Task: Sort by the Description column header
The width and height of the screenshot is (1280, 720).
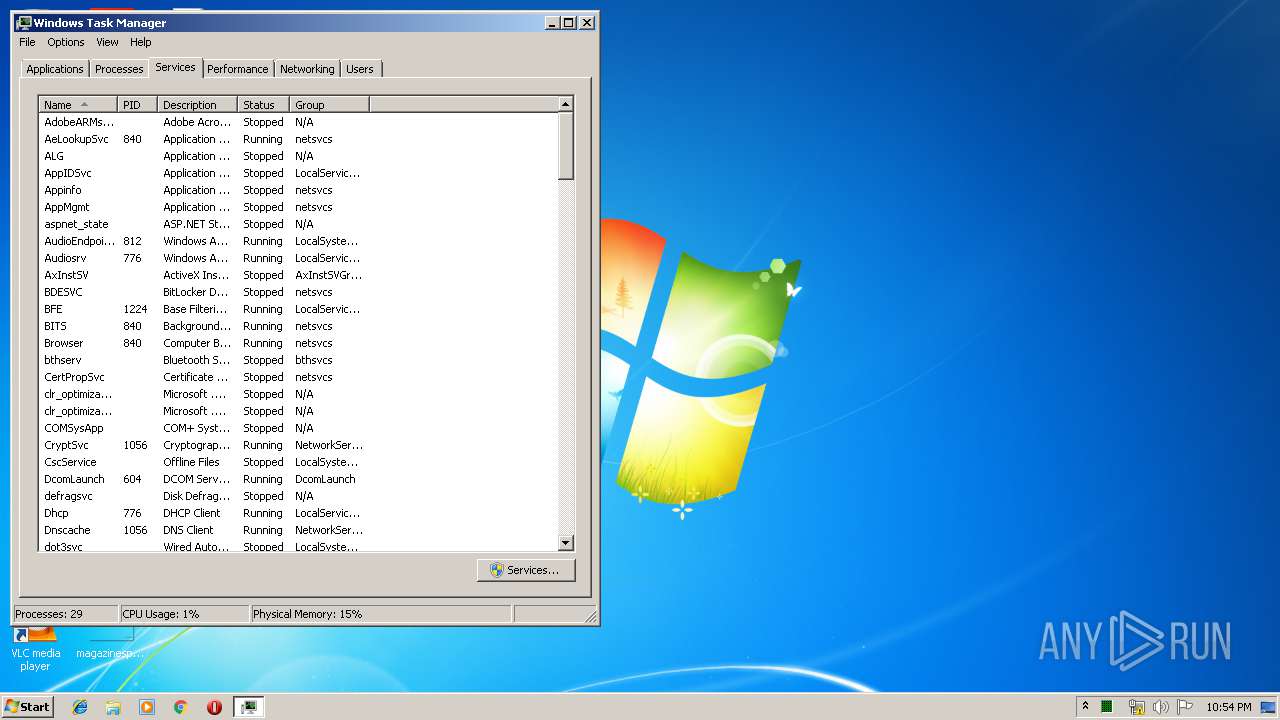Action: (x=198, y=104)
